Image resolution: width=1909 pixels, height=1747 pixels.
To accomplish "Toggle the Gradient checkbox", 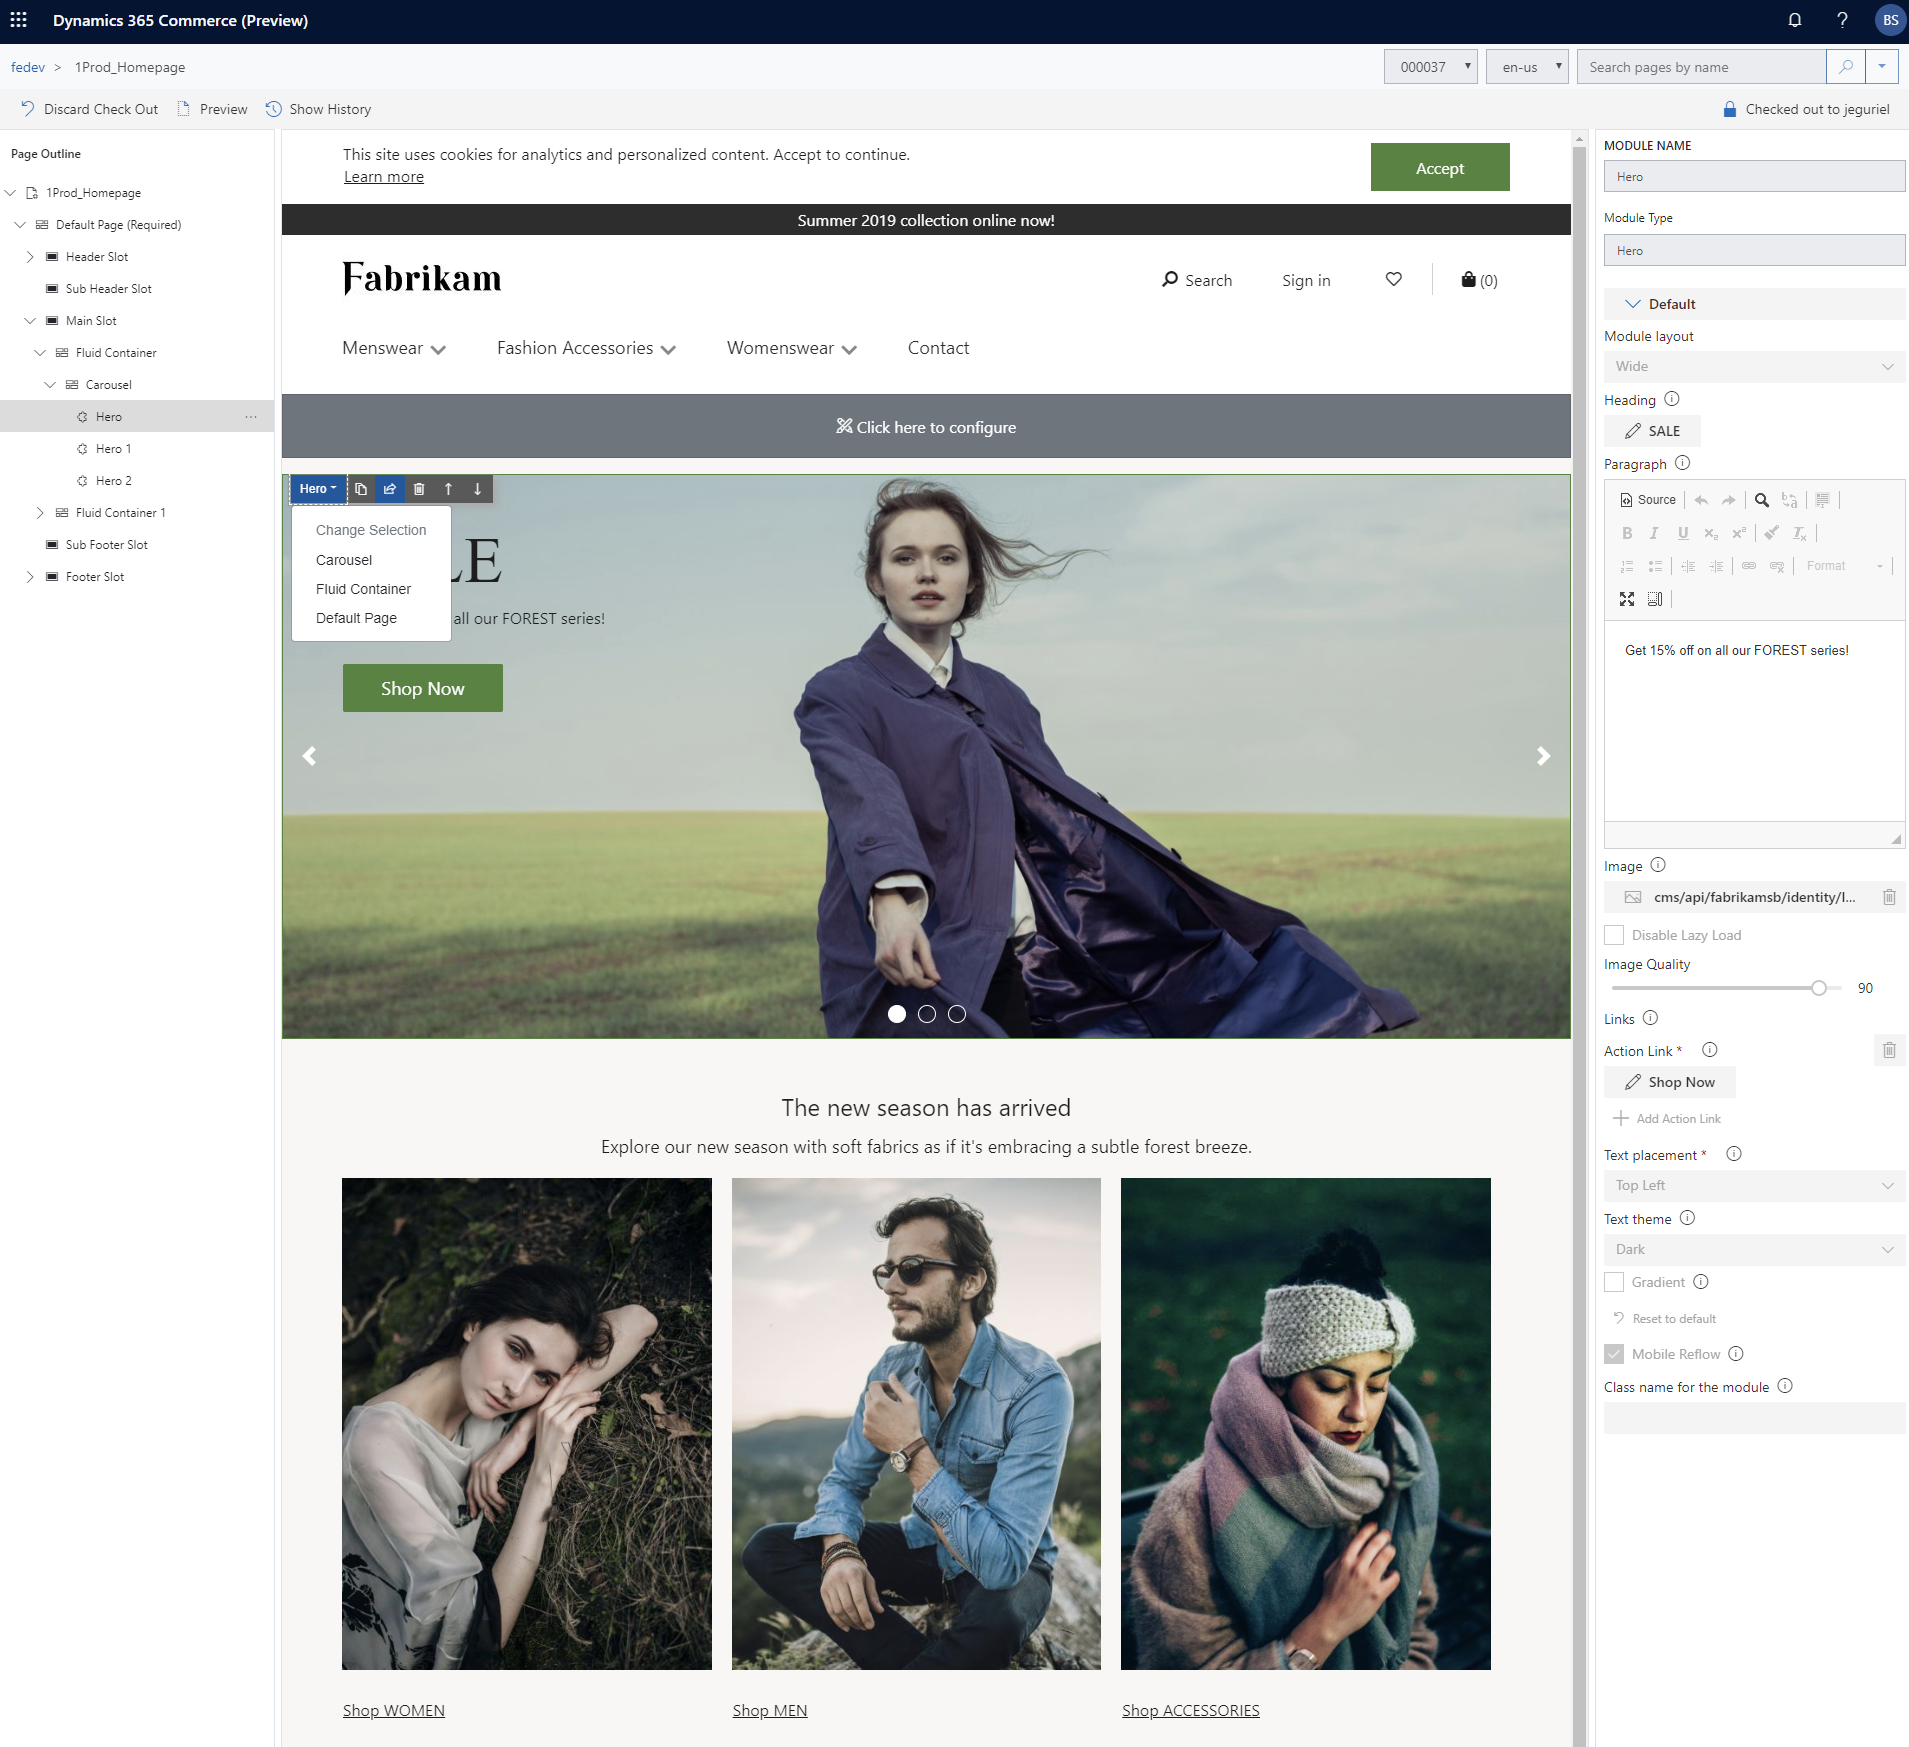I will click(1614, 1282).
